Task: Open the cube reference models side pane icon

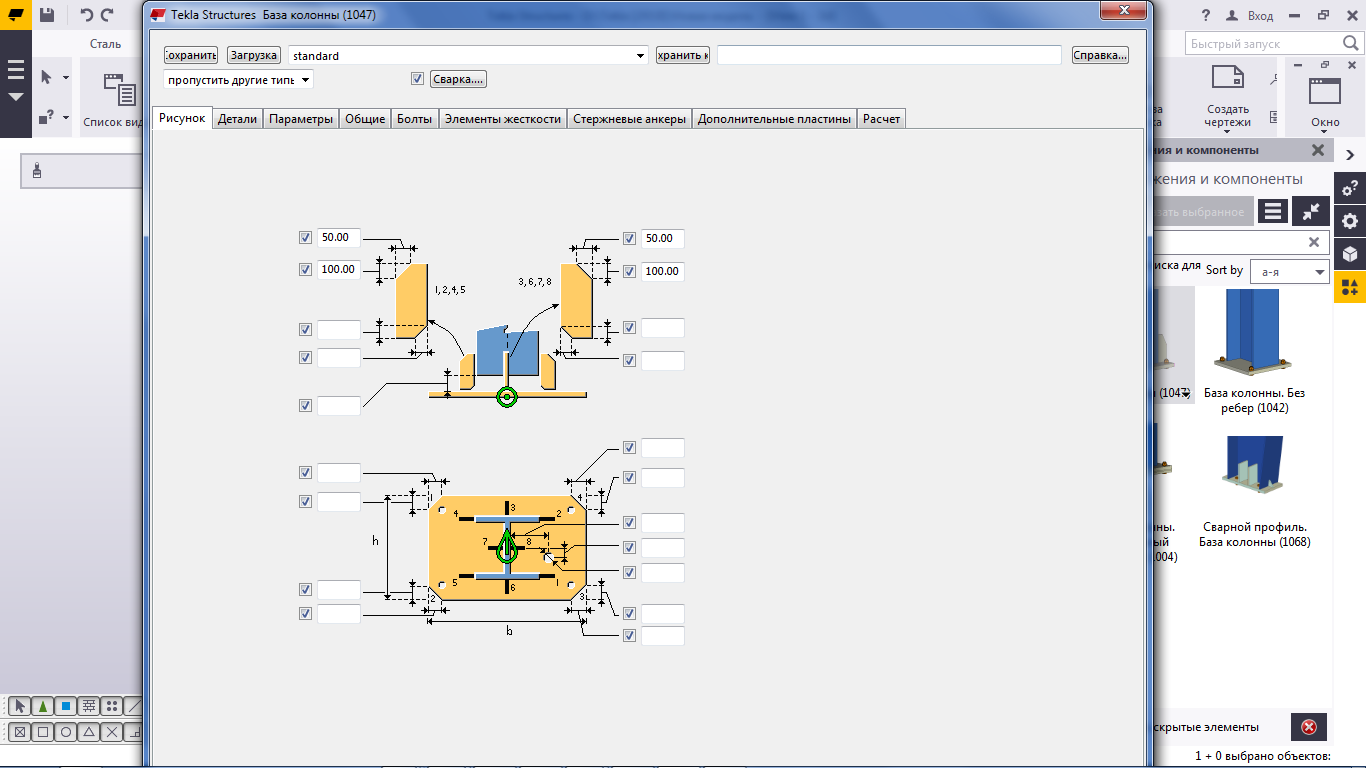Action: (x=1349, y=254)
